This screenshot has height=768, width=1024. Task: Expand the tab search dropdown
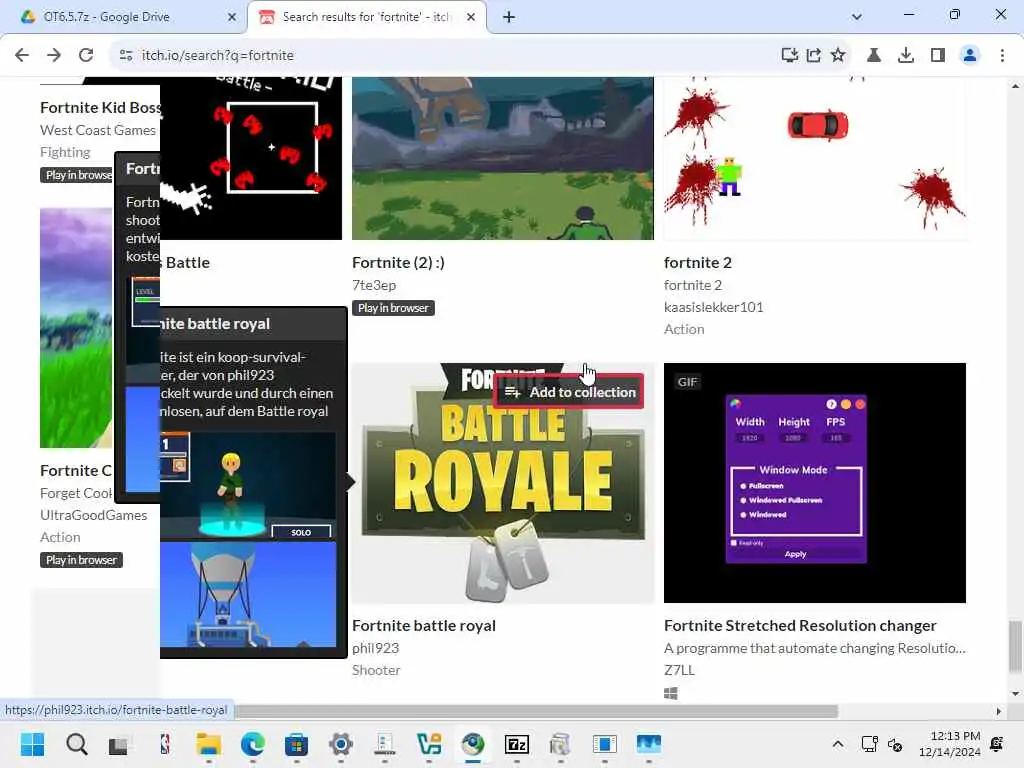[x=857, y=17]
